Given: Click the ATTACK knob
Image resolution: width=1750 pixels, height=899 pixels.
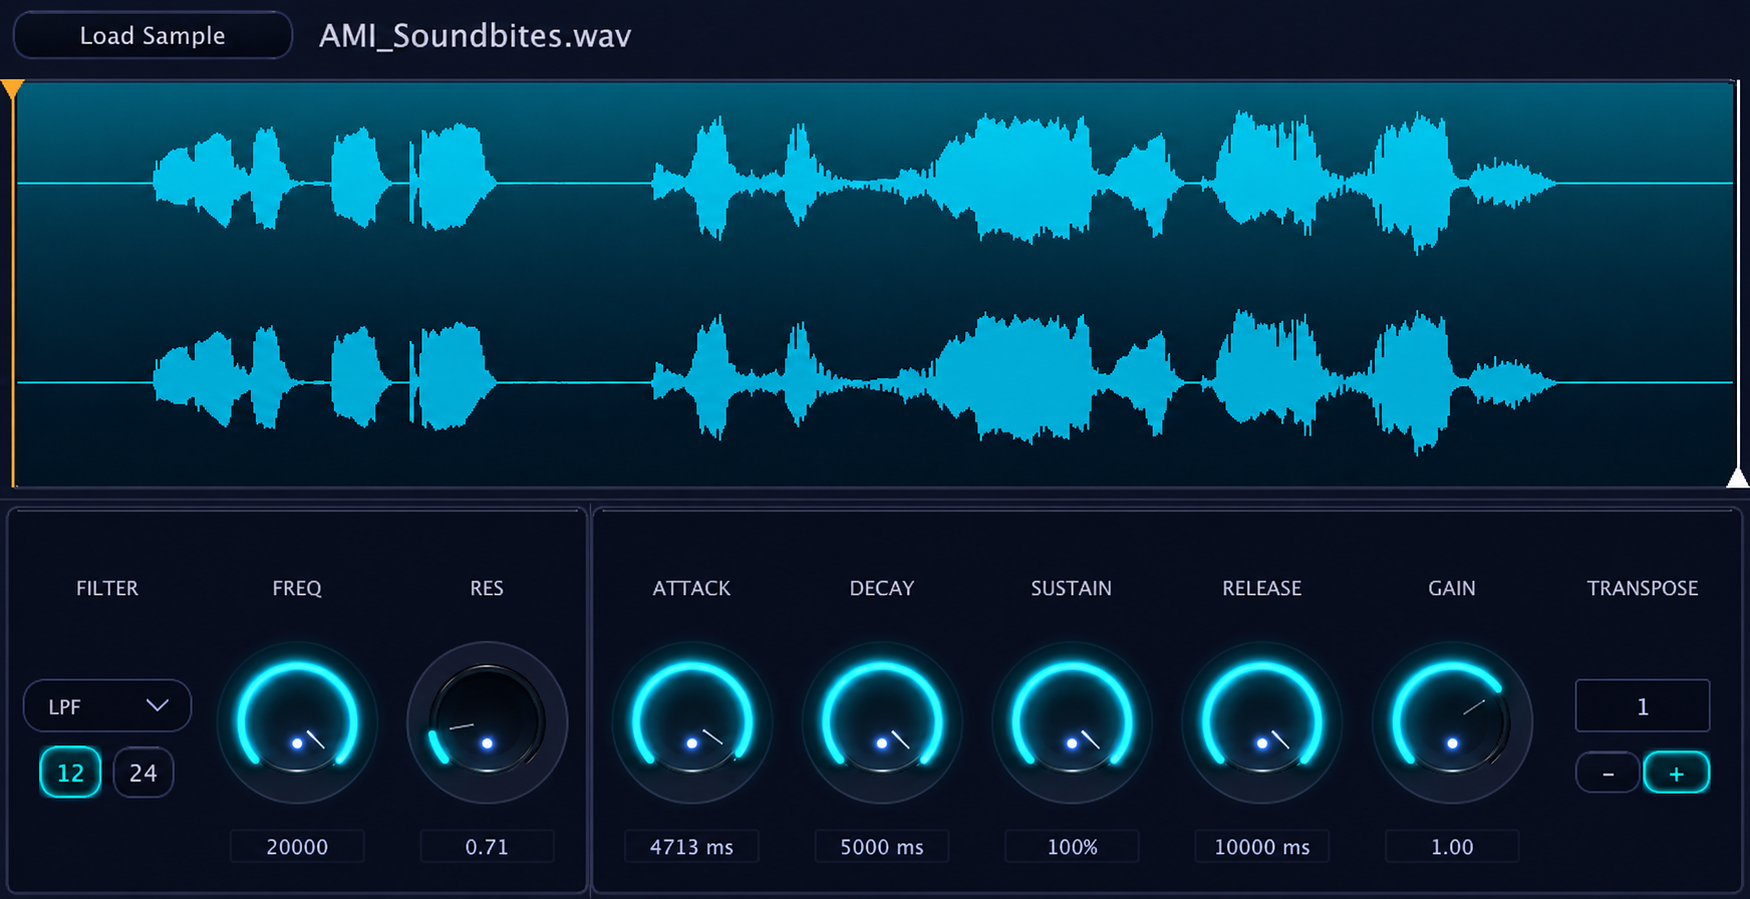Looking at the screenshot, I should pyautogui.click(x=692, y=722).
